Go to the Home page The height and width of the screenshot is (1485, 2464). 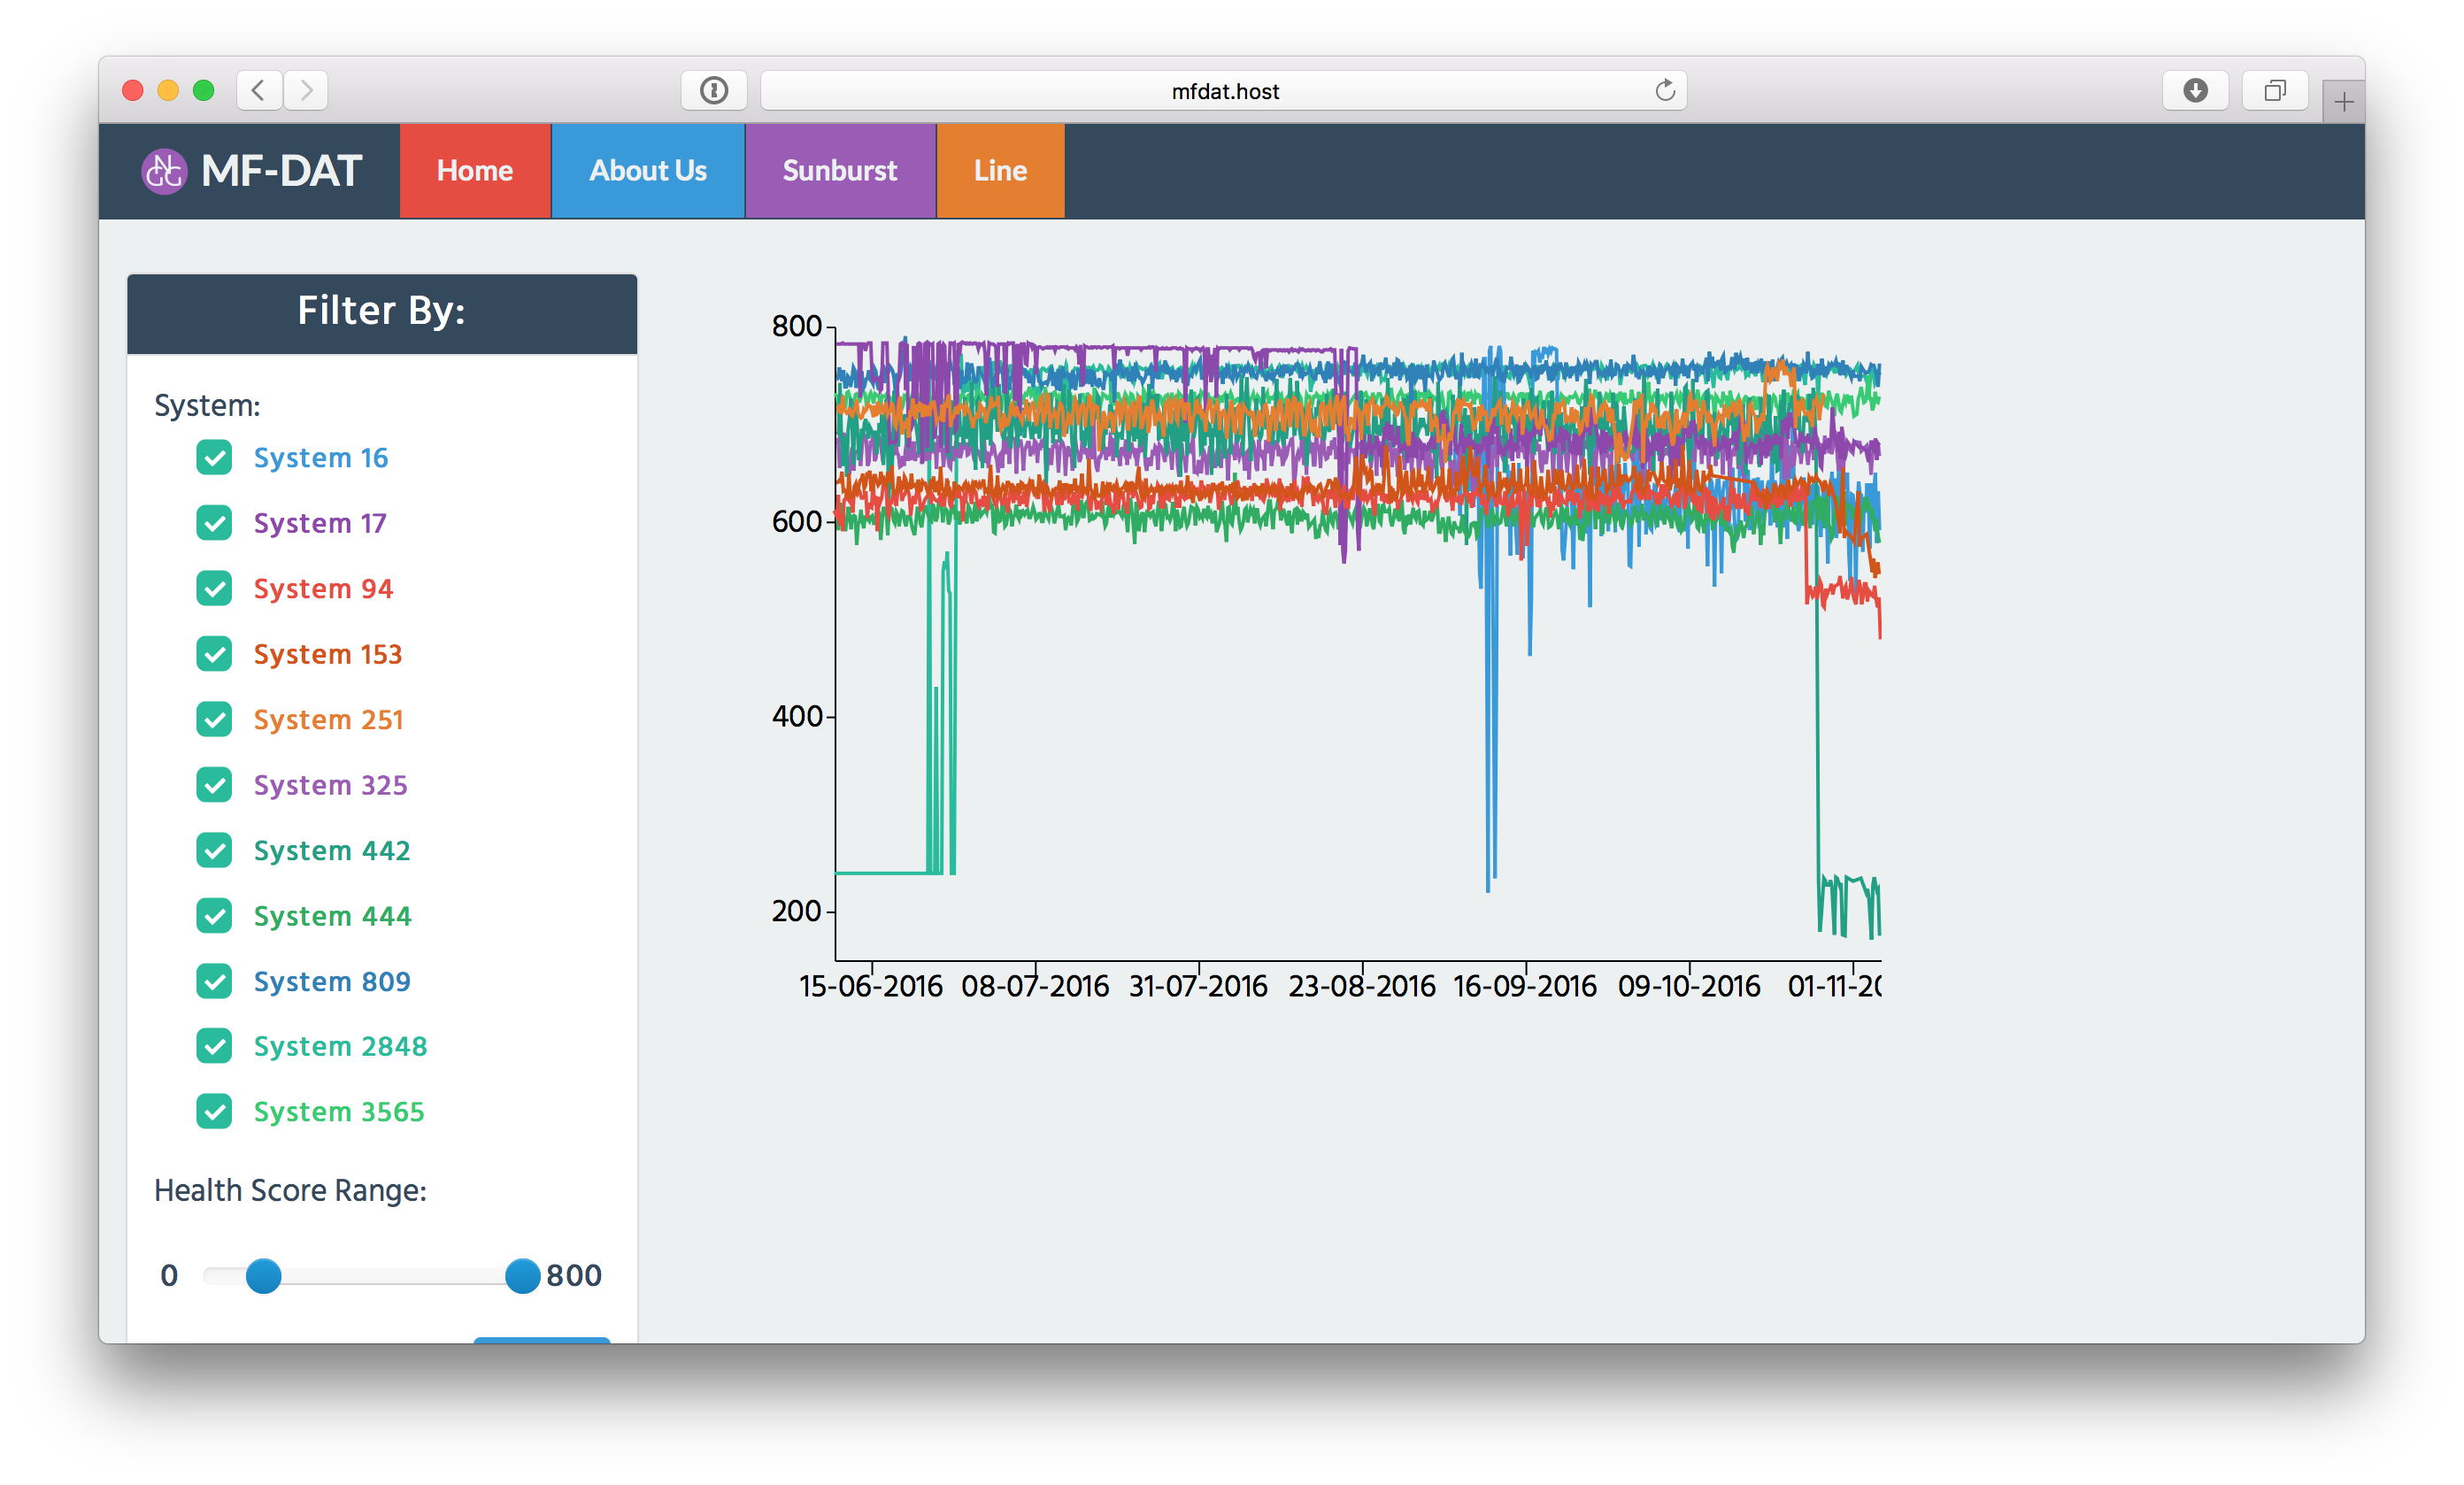[474, 171]
